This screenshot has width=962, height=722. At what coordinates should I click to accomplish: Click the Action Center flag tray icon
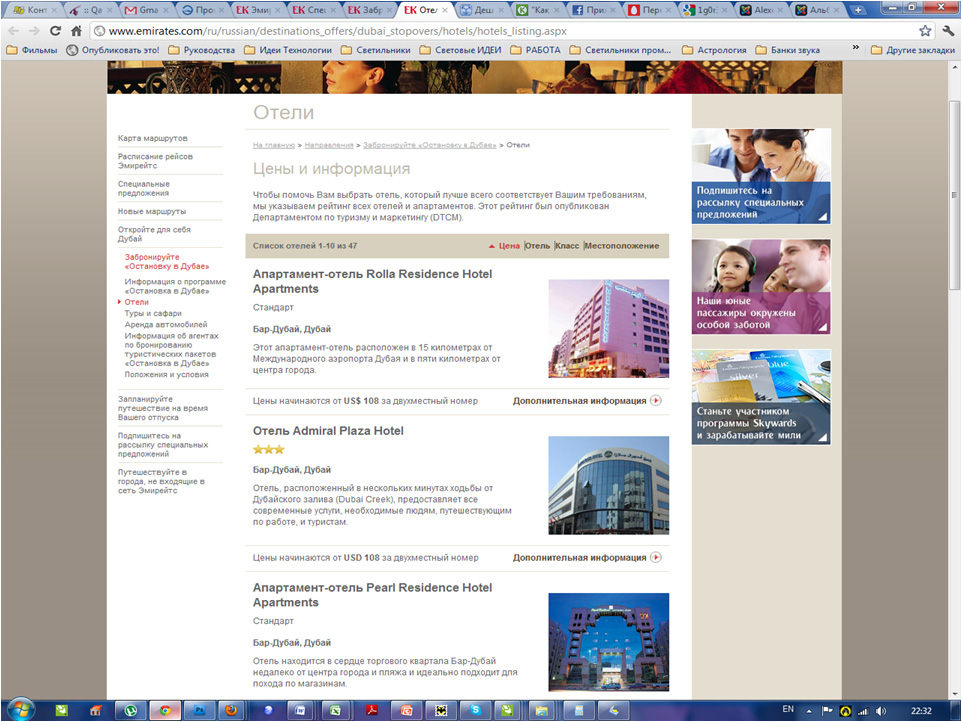827,711
